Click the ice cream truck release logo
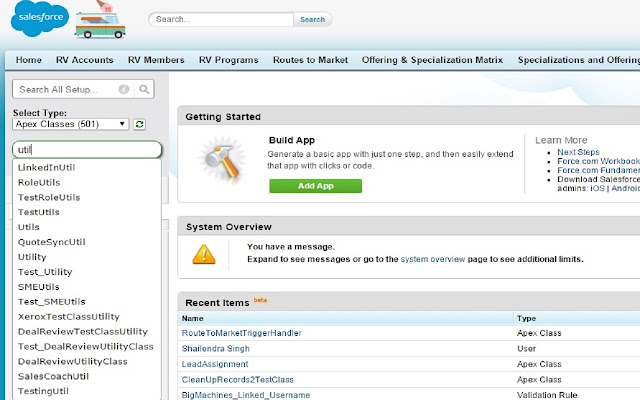This screenshot has height=400, width=640. pyautogui.click(x=101, y=20)
